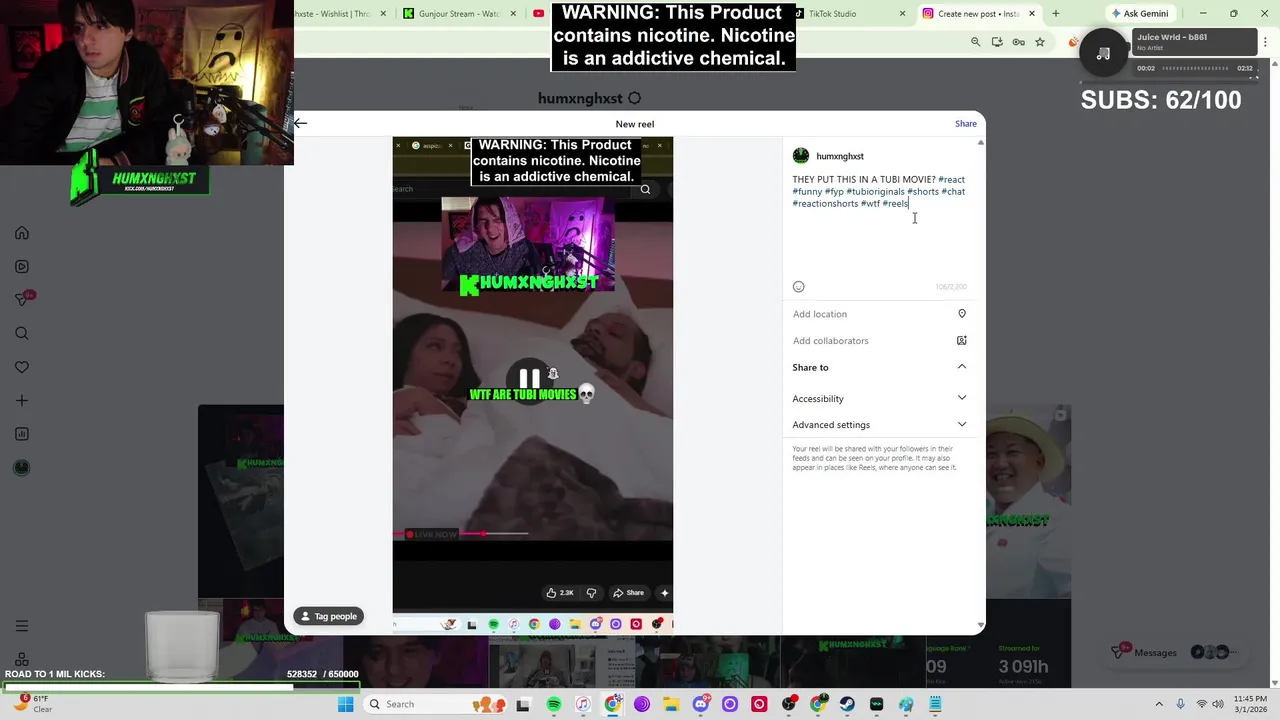Viewport: 1280px width, 720px height.
Task: Open the emoji picker under caption
Action: (x=798, y=287)
